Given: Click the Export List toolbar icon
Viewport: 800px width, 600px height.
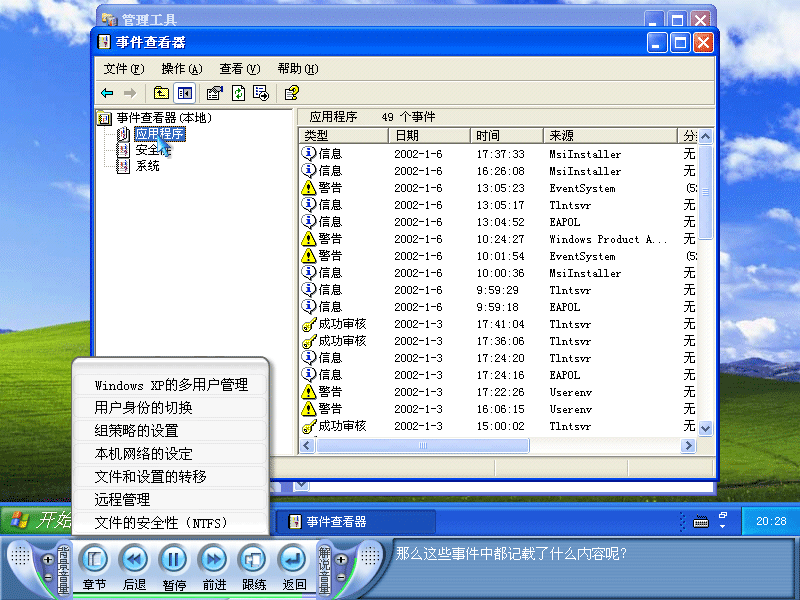Looking at the screenshot, I should tap(261, 93).
